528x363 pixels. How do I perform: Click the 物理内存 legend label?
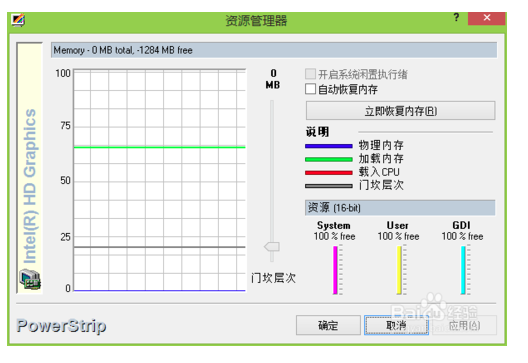click(381, 145)
